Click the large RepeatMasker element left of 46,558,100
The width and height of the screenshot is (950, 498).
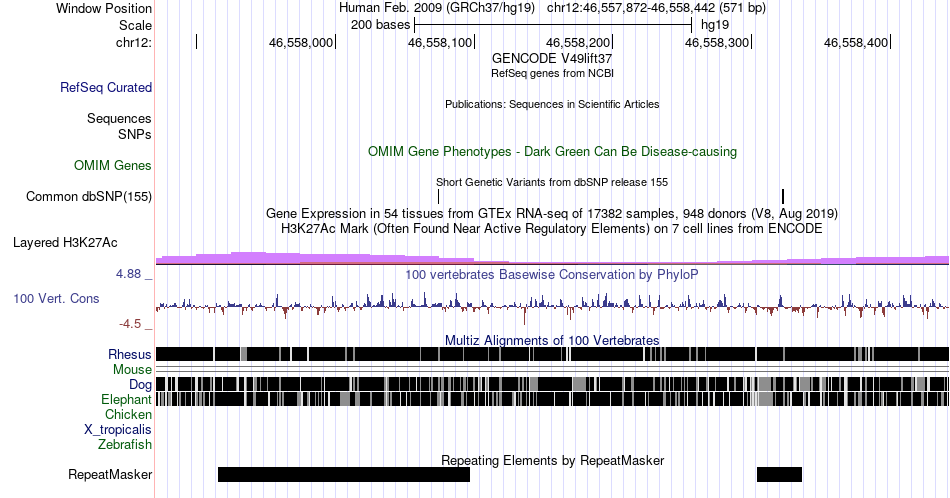tap(344, 474)
